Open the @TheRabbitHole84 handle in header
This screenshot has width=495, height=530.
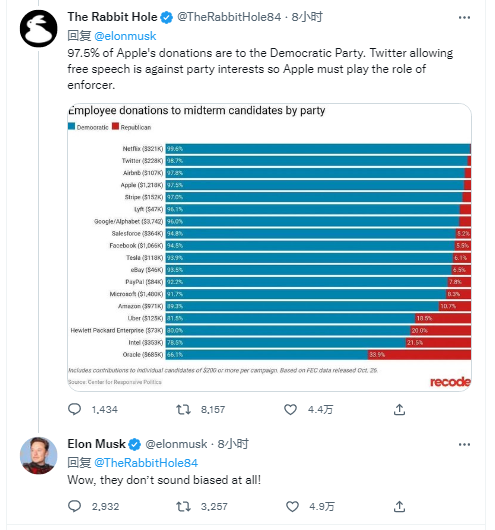[229, 17]
